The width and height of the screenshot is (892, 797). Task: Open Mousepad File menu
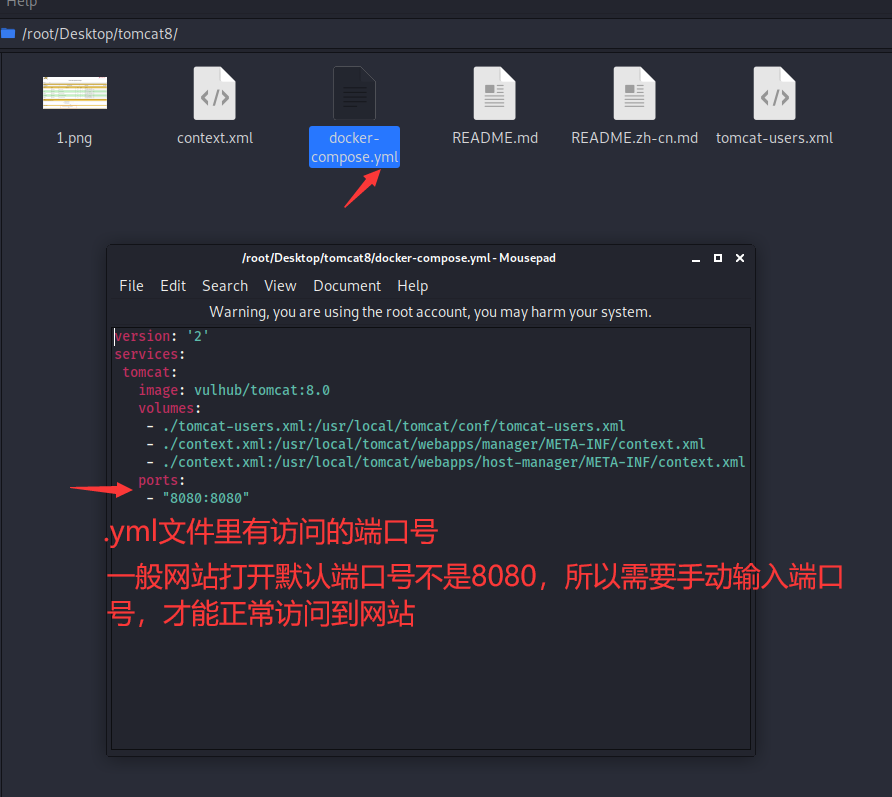(131, 286)
